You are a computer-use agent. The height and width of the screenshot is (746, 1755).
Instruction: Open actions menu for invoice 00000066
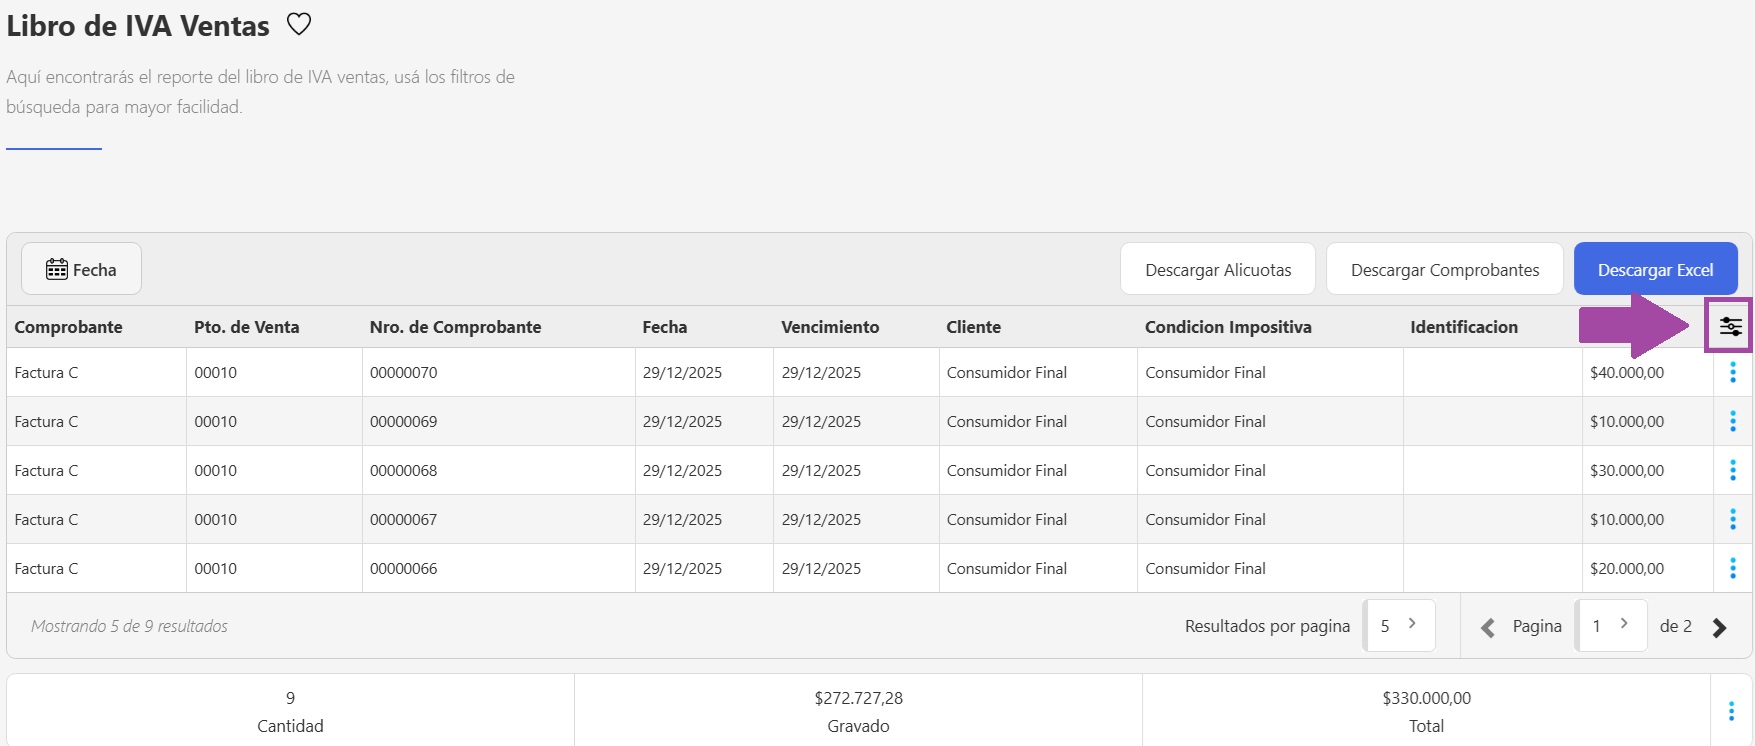coord(1732,568)
